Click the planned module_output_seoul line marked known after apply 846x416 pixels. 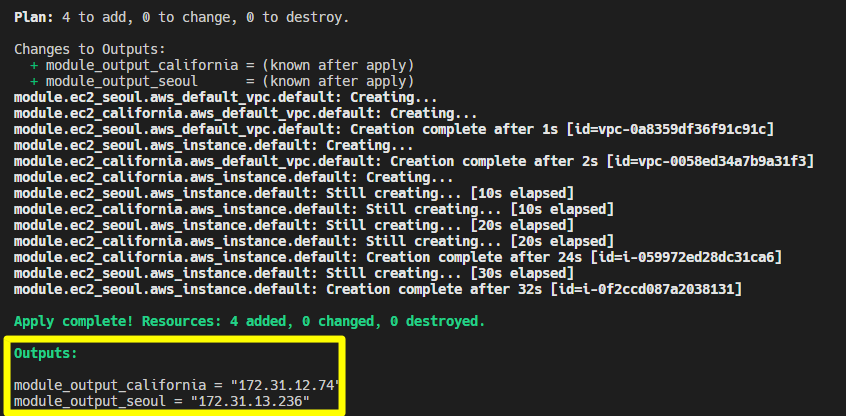(x=222, y=81)
